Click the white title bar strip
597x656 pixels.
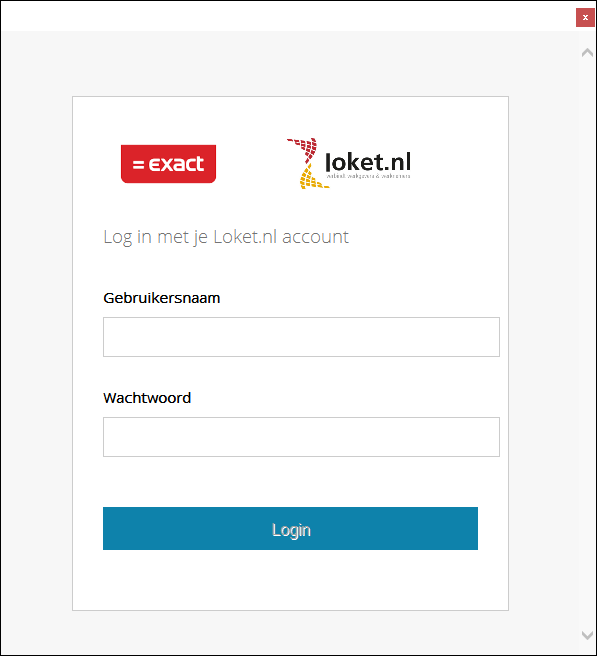pyautogui.click(x=288, y=16)
